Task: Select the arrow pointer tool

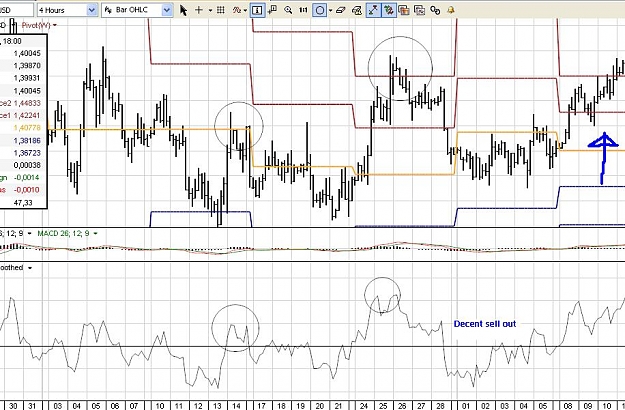Action: click(x=183, y=10)
